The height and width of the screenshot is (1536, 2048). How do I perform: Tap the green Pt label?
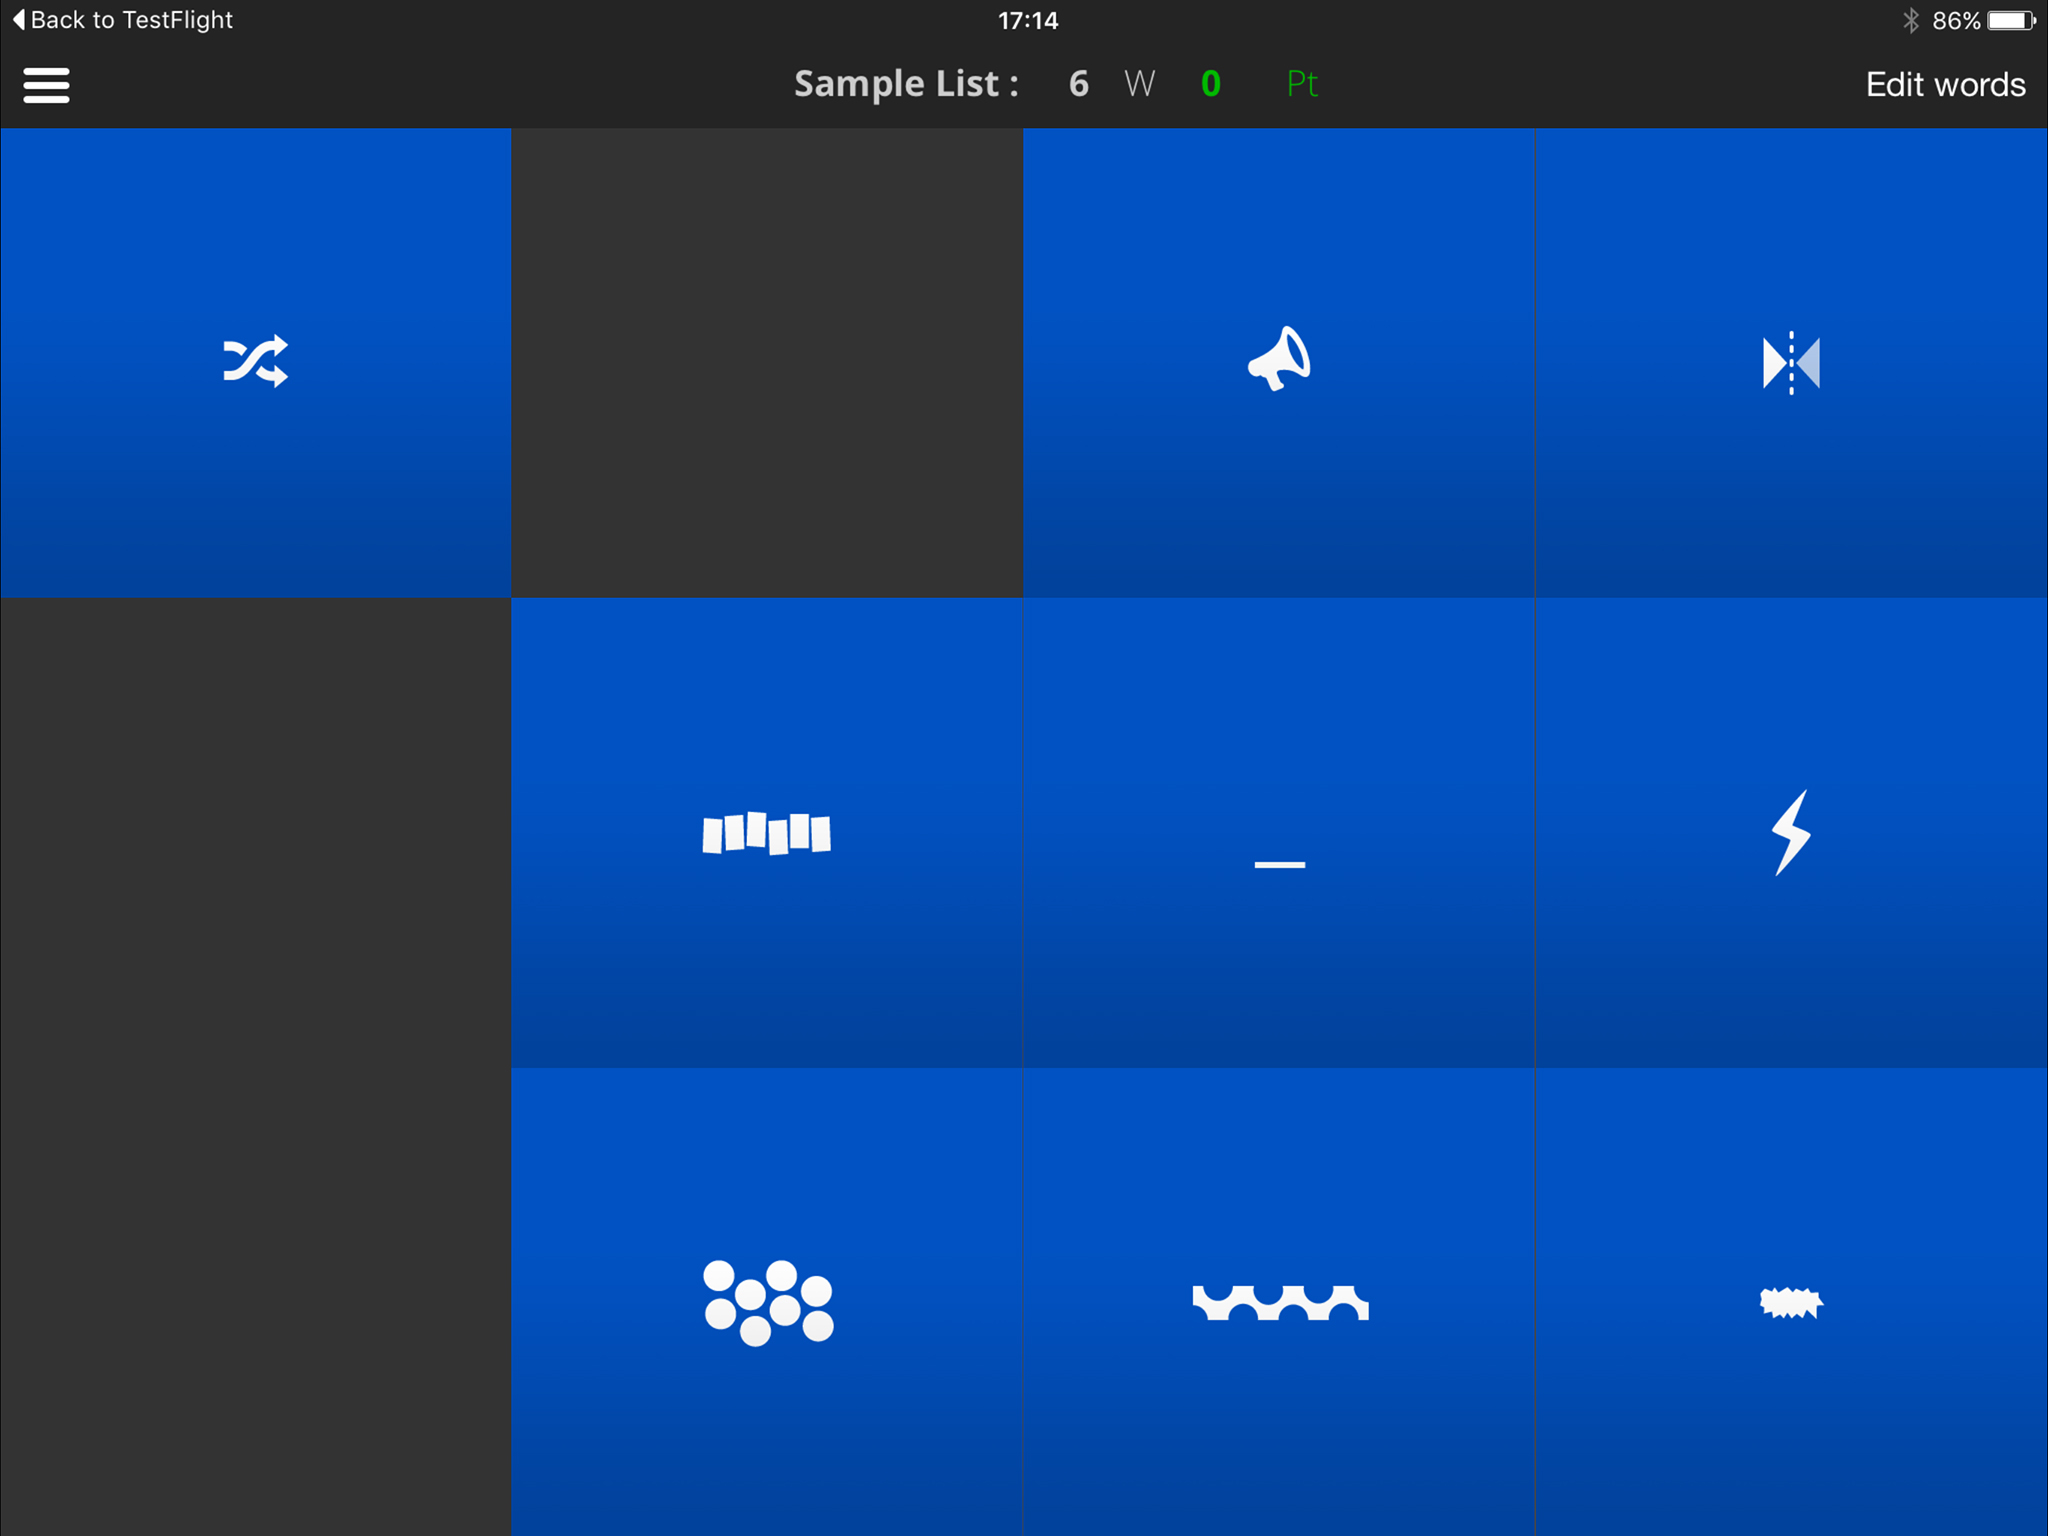click(x=1302, y=84)
